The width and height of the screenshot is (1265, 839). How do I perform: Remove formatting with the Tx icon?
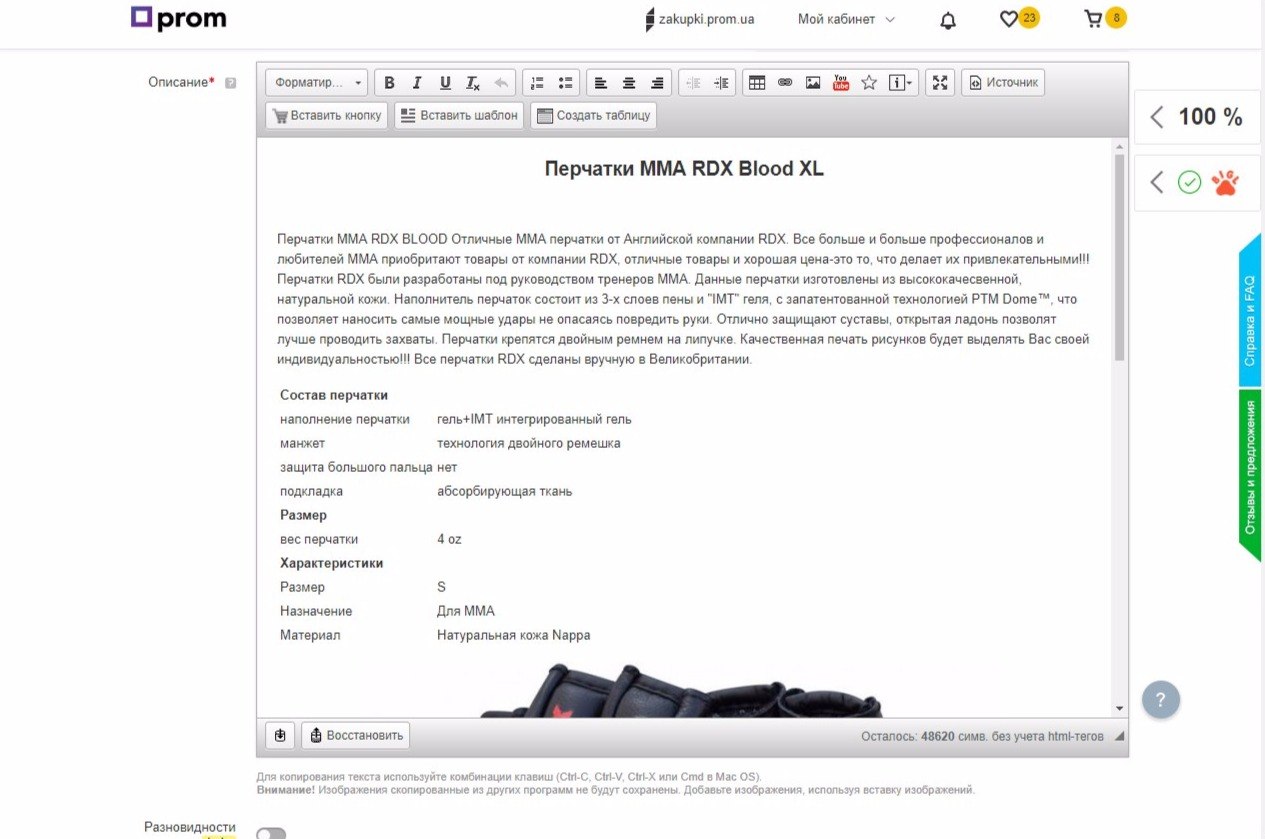click(x=474, y=83)
